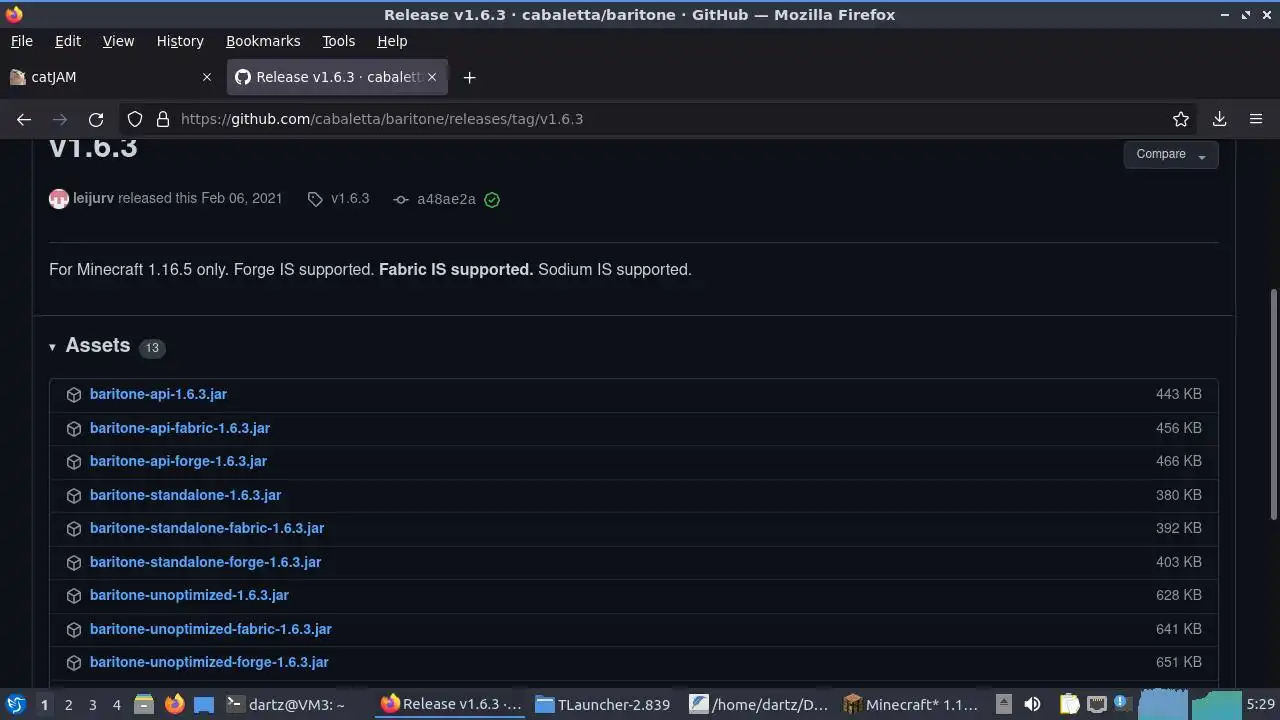Click the 443 KB file size text

[x=1179, y=394]
